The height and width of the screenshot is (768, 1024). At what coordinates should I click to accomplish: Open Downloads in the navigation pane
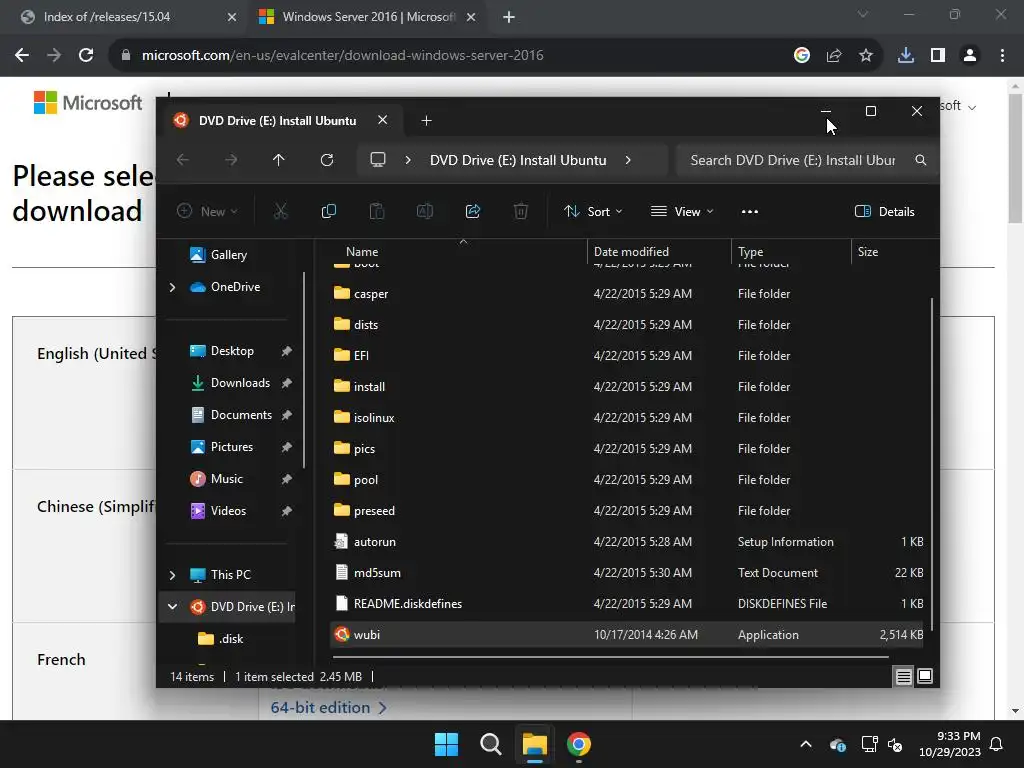[x=240, y=383]
